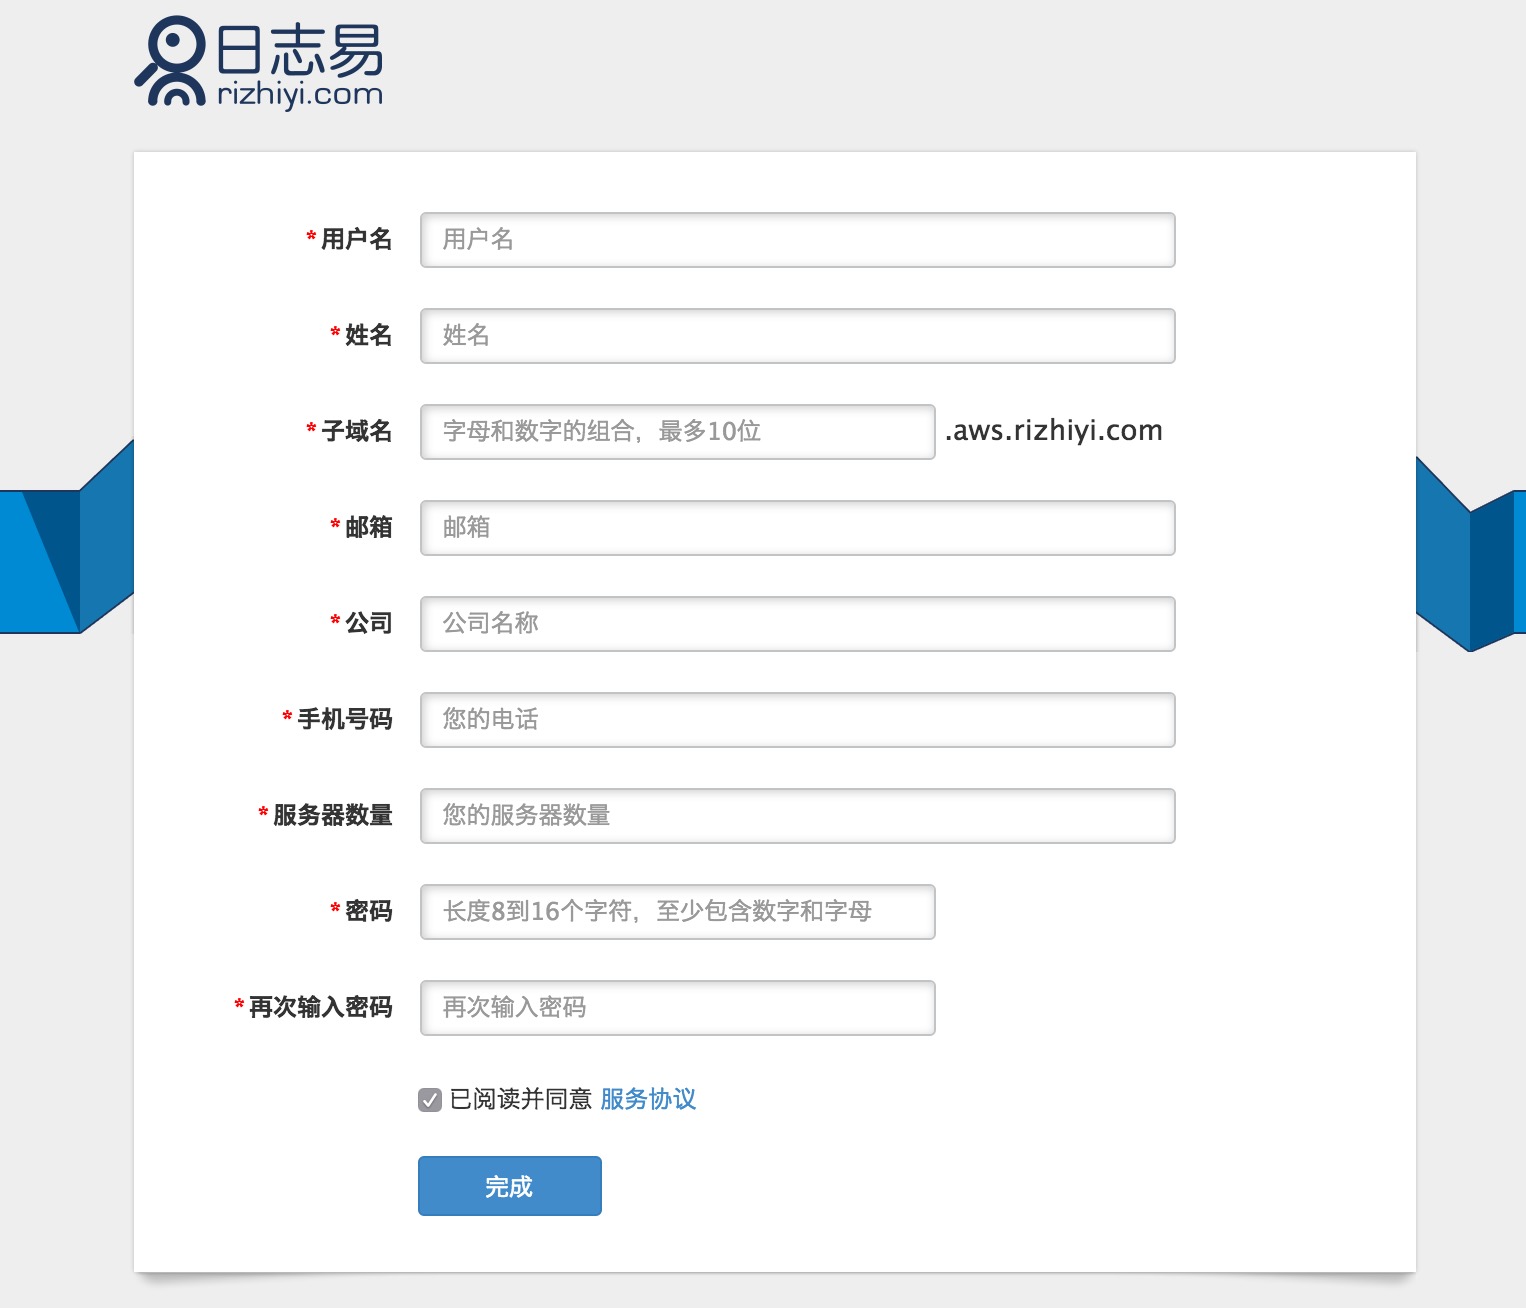
Task: Click the 您的电话 phone number input field
Action: click(x=797, y=720)
